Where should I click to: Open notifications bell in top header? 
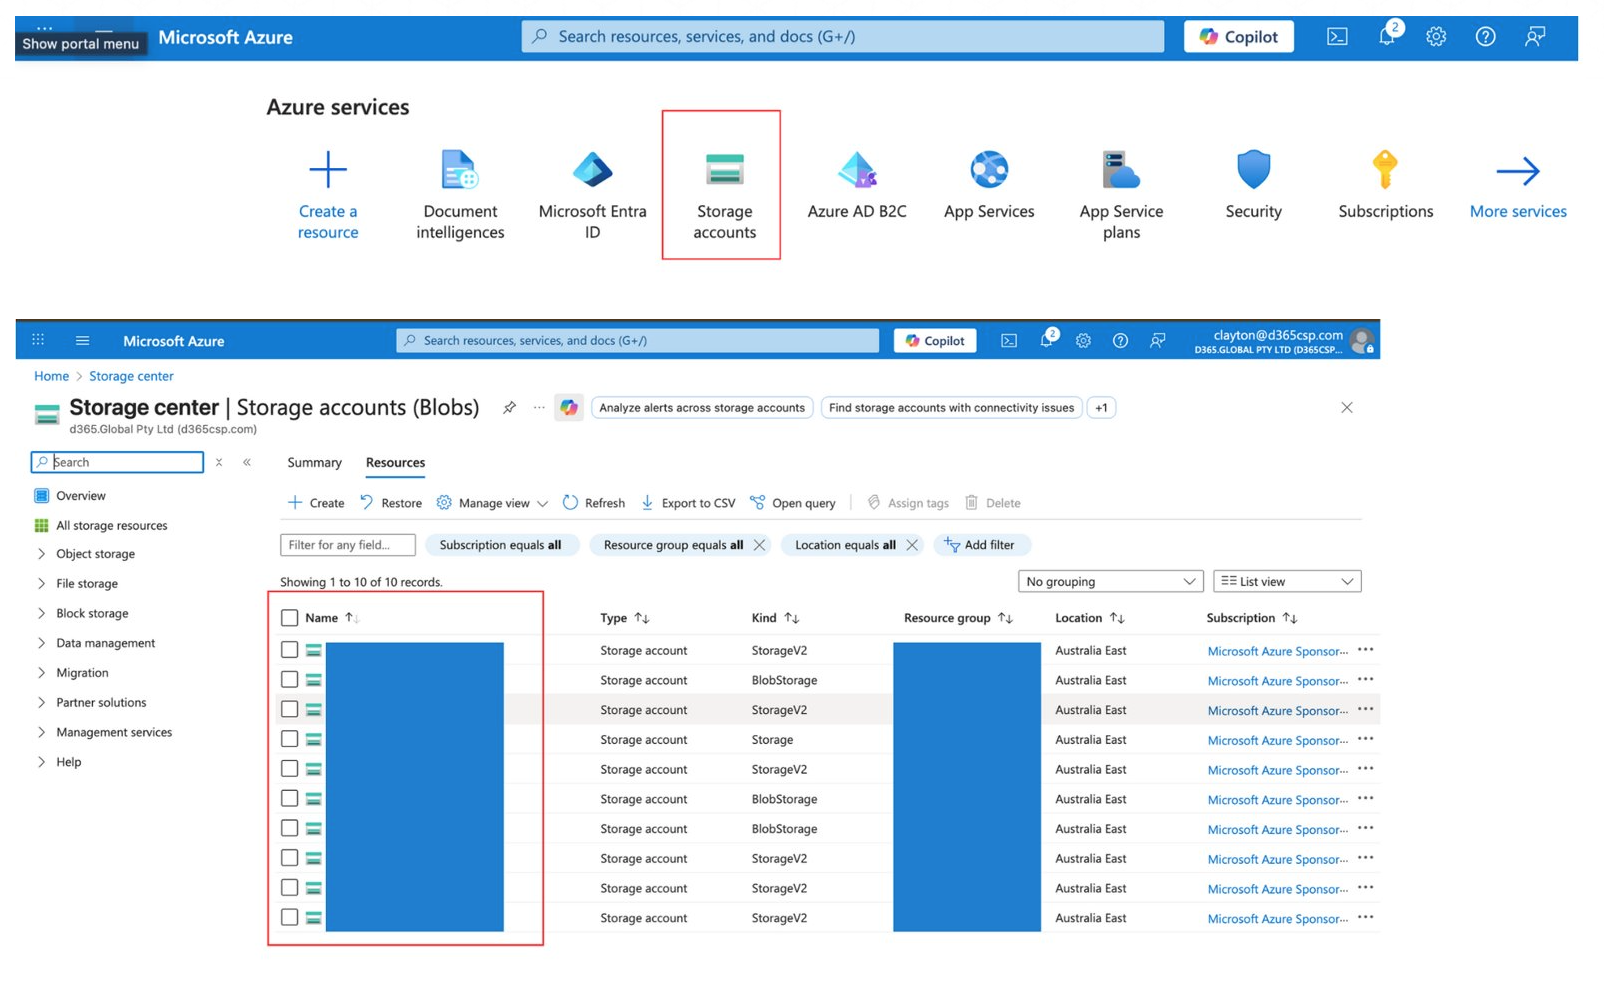tap(1387, 37)
